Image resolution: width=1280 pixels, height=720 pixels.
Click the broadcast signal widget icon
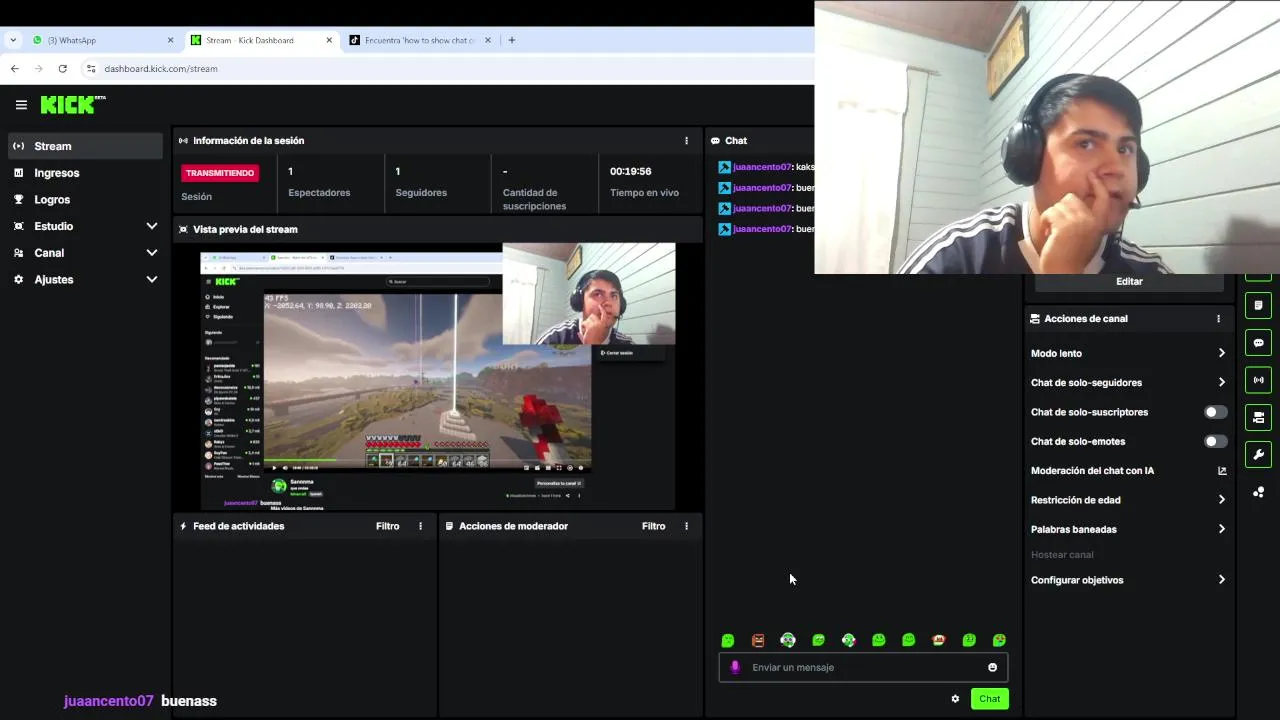pyautogui.click(x=1258, y=380)
